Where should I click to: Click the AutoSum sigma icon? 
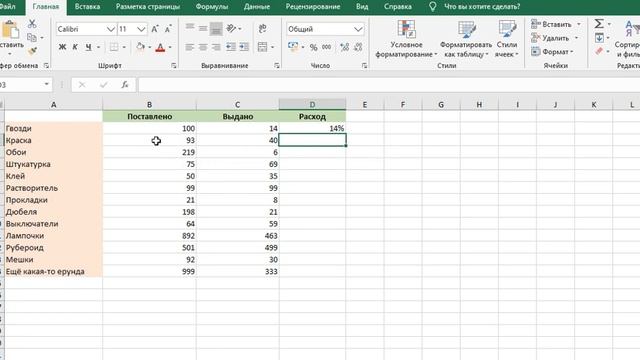[x=599, y=24]
